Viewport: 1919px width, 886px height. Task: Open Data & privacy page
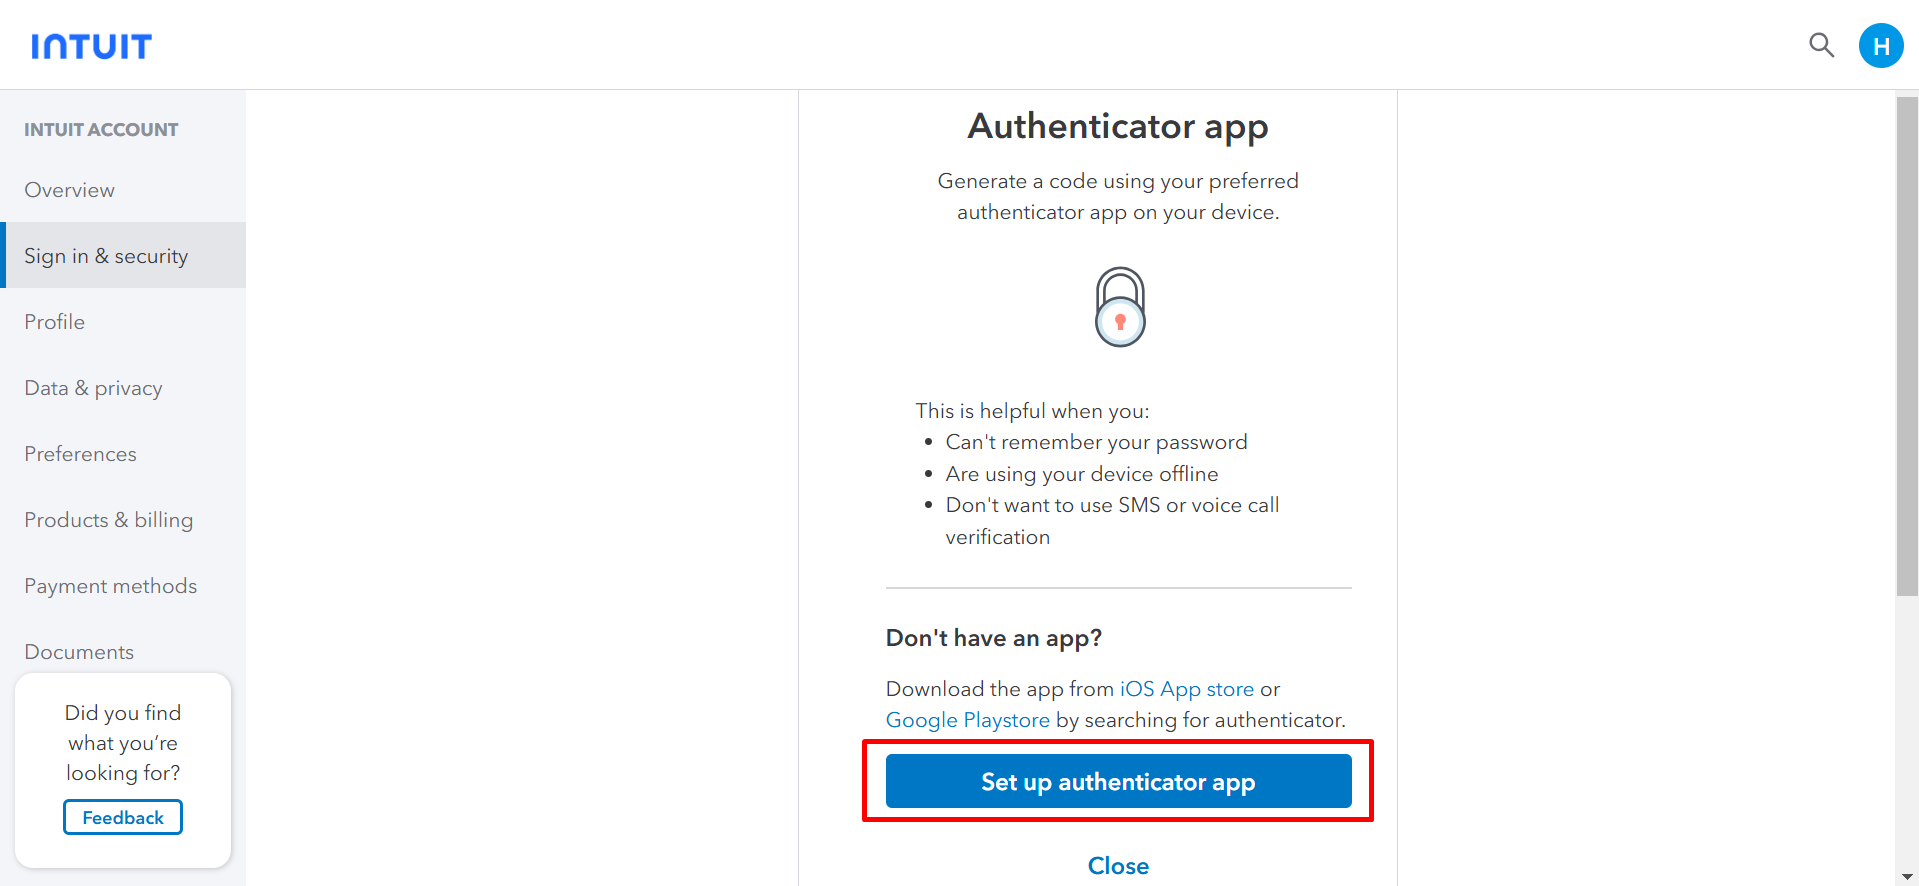click(93, 388)
